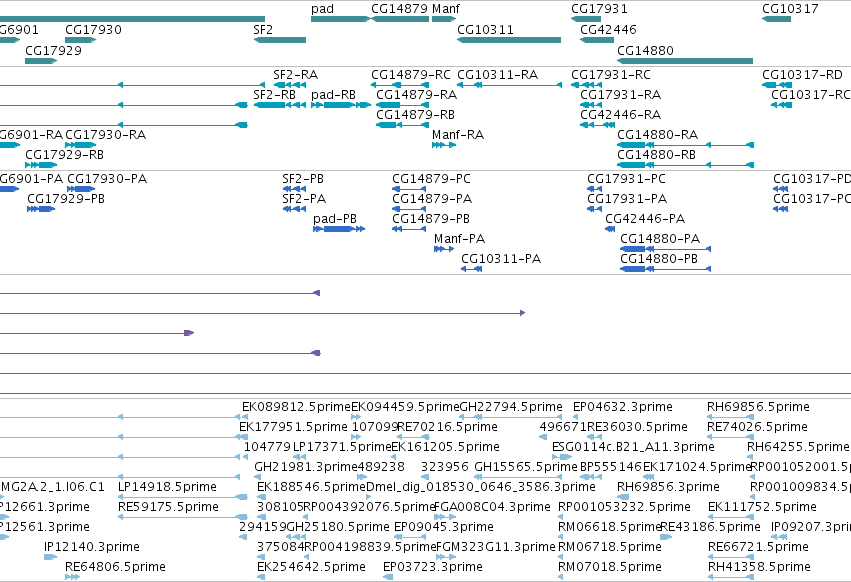Select the CG10311-RA transcript label
The height and width of the screenshot is (582, 851).
(498, 75)
